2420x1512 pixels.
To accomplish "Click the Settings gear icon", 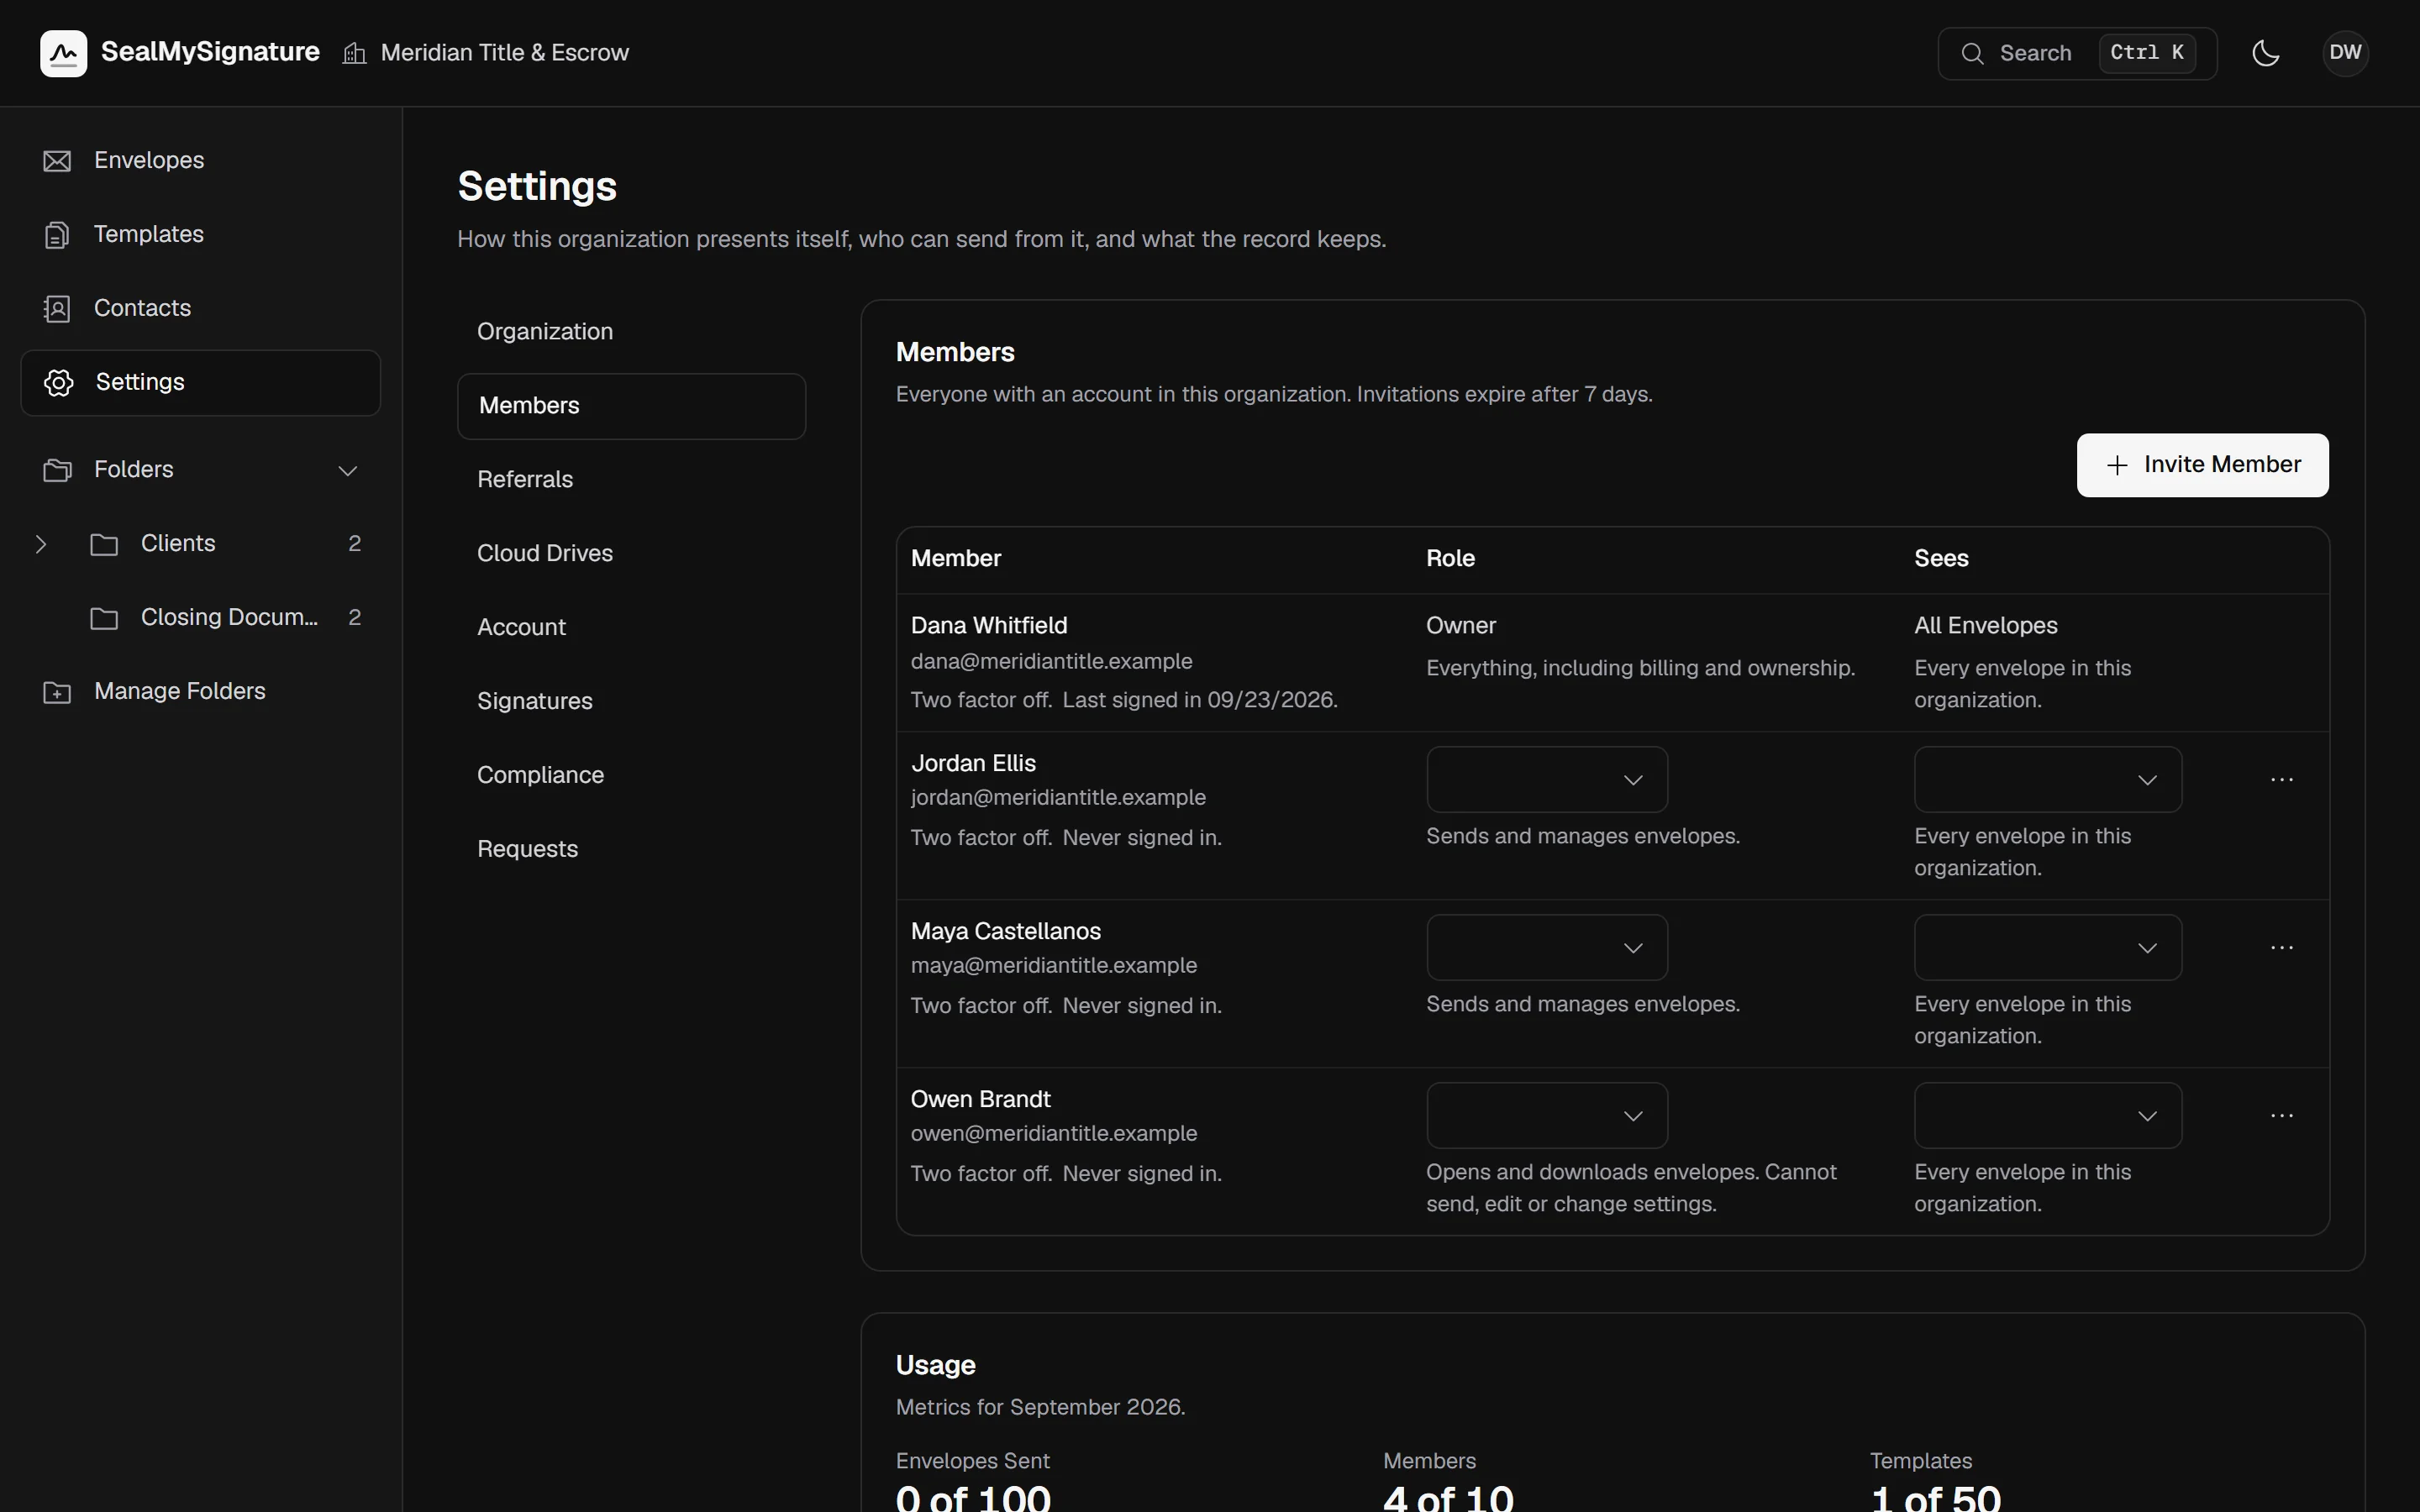I will pos(59,383).
